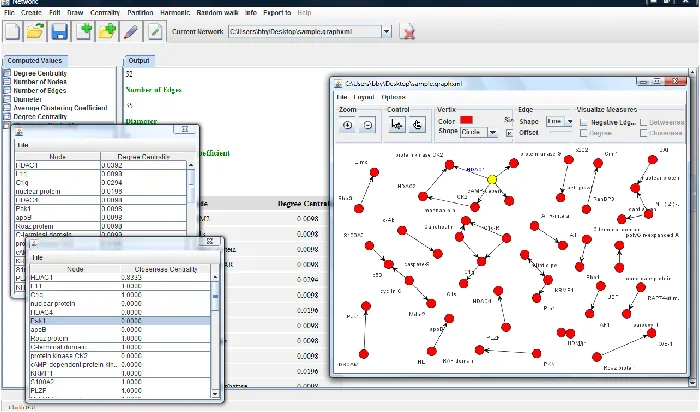Toggle the Closeness visualize checkbox
This screenshot has width=700, height=412.
point(644,133)
